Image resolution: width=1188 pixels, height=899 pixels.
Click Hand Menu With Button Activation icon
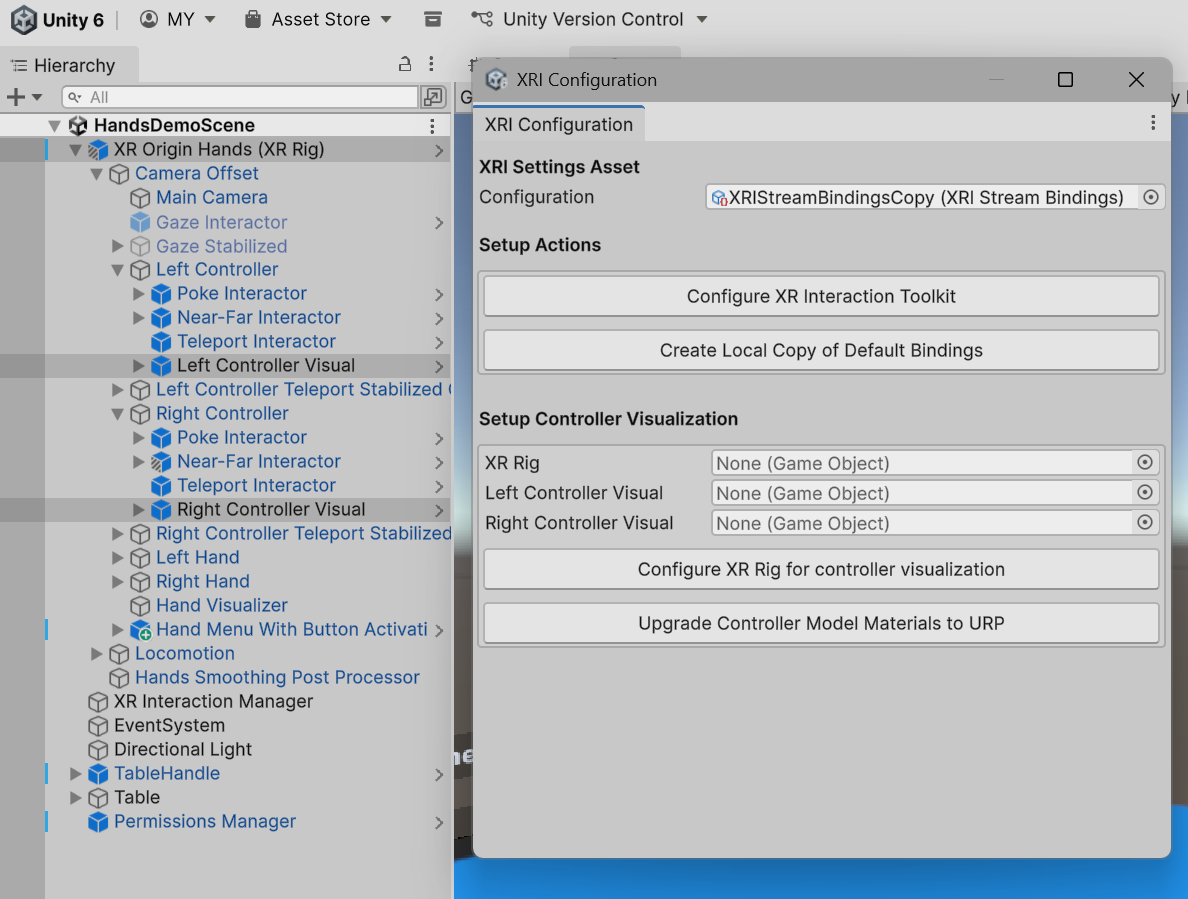click(x=141, y=630)
